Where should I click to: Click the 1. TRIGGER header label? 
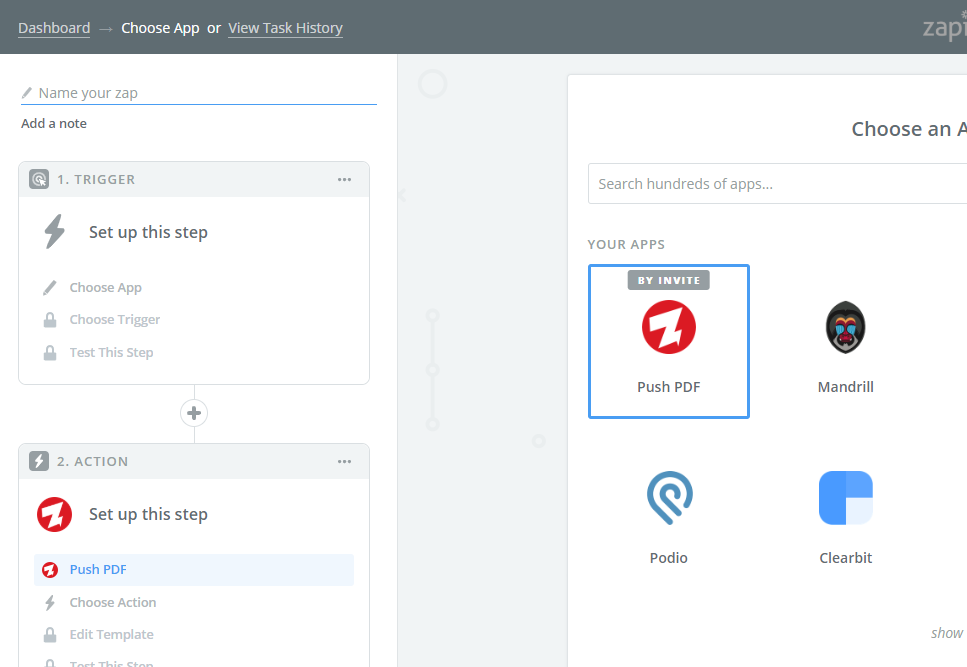(x=96, y=179)
